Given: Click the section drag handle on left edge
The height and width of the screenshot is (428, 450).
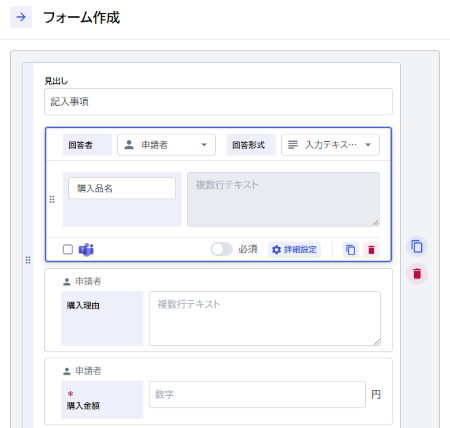Looking at the screenshot, I should pos(28,260).
